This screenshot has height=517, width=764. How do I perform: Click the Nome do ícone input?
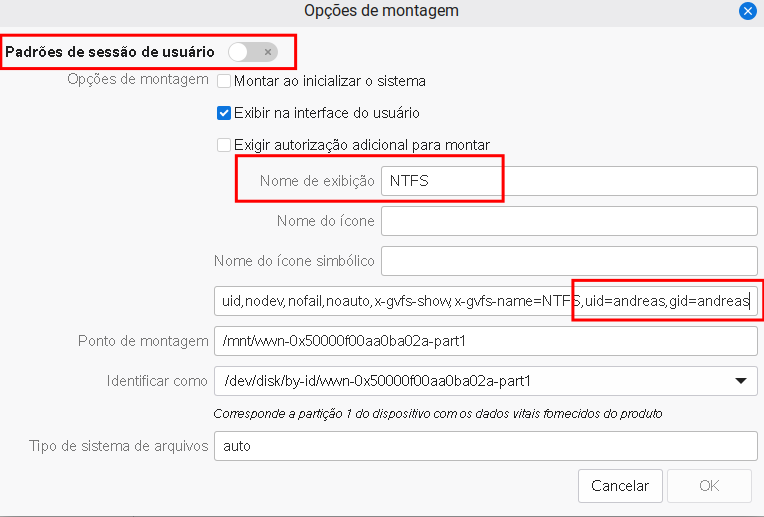pyautogui.click(x=568, y=221)
